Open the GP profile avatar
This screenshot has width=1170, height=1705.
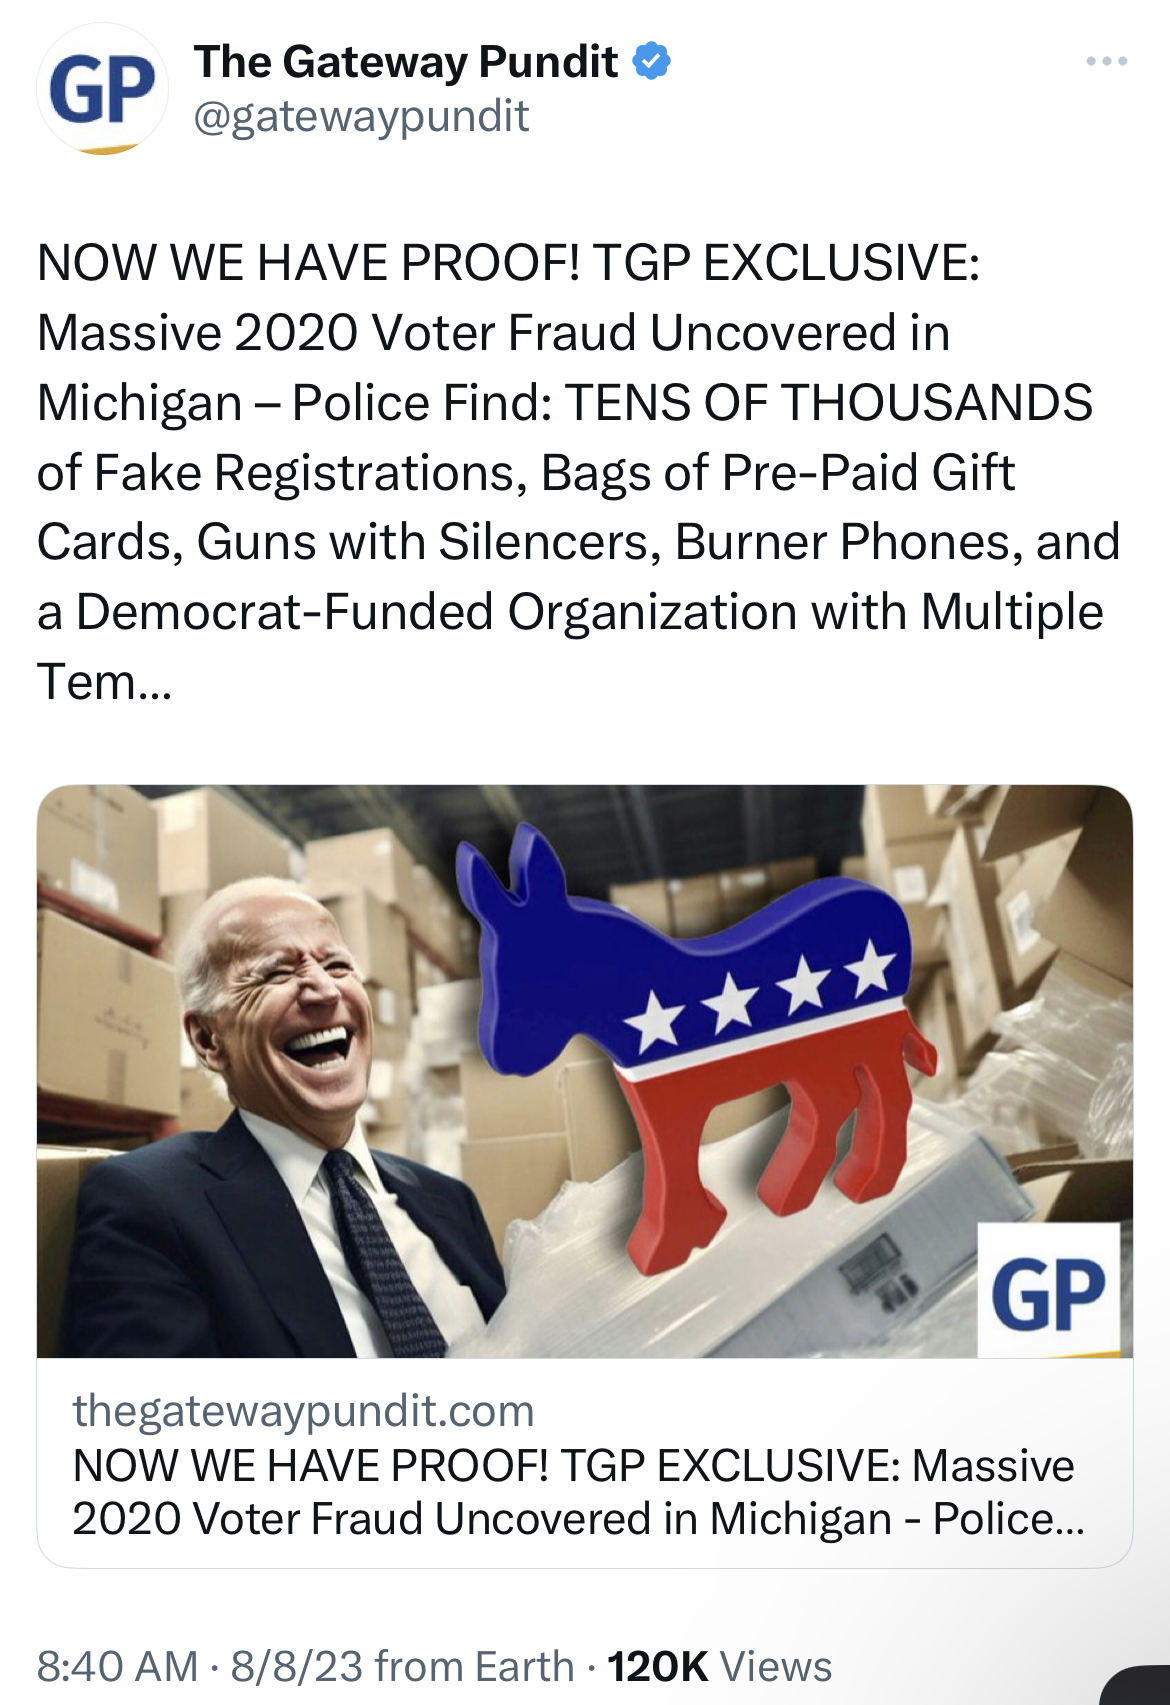pos(102,90)
